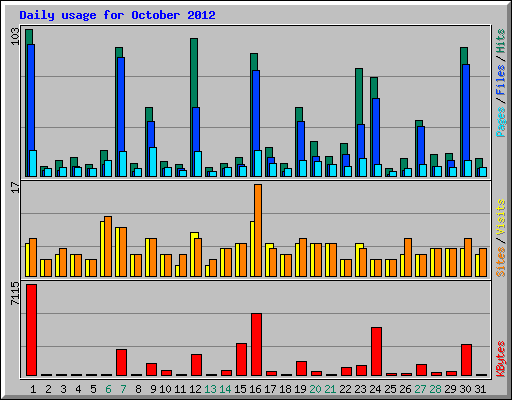Click the green 'Hits' legend label

pos(501,42)
